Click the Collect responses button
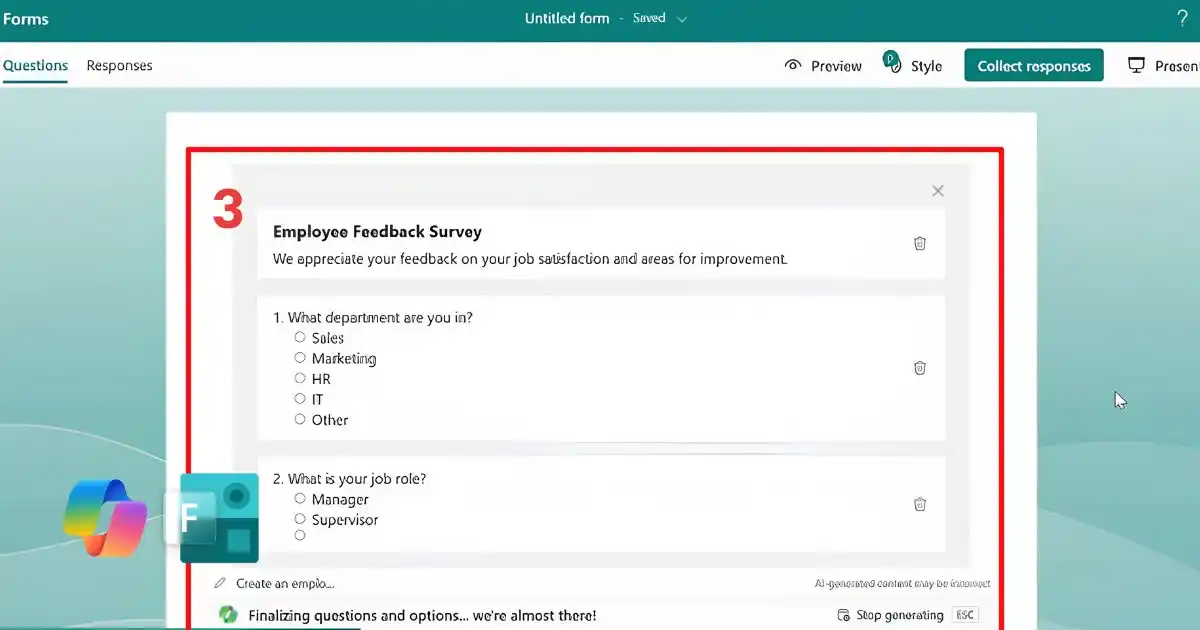This screenshot has height=630, width=1200. pos(1034,66)
